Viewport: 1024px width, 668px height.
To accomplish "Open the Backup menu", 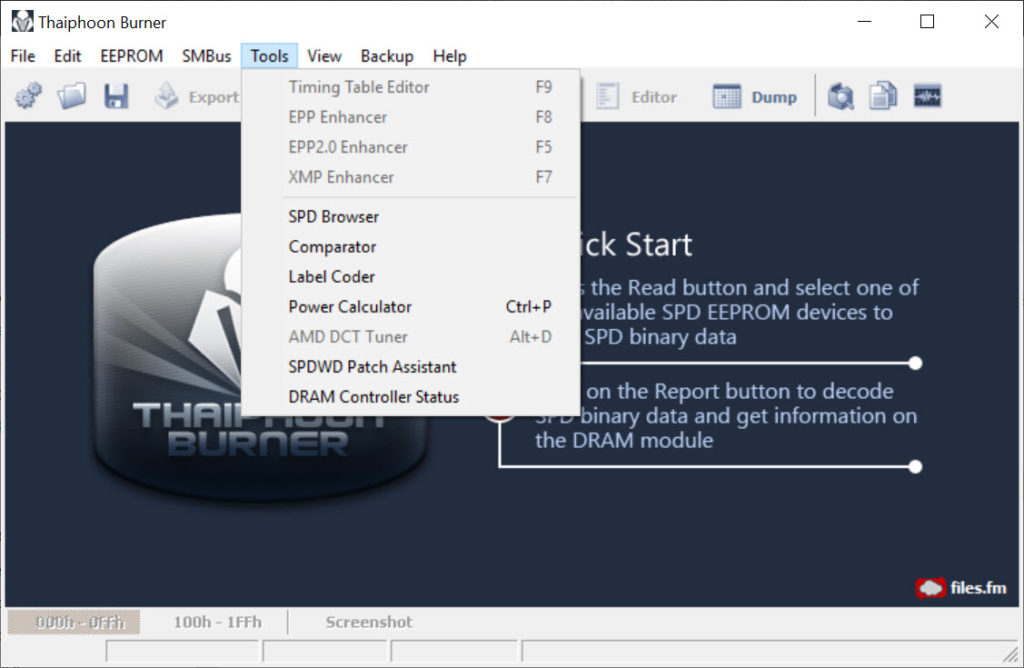I will (387, 56).
